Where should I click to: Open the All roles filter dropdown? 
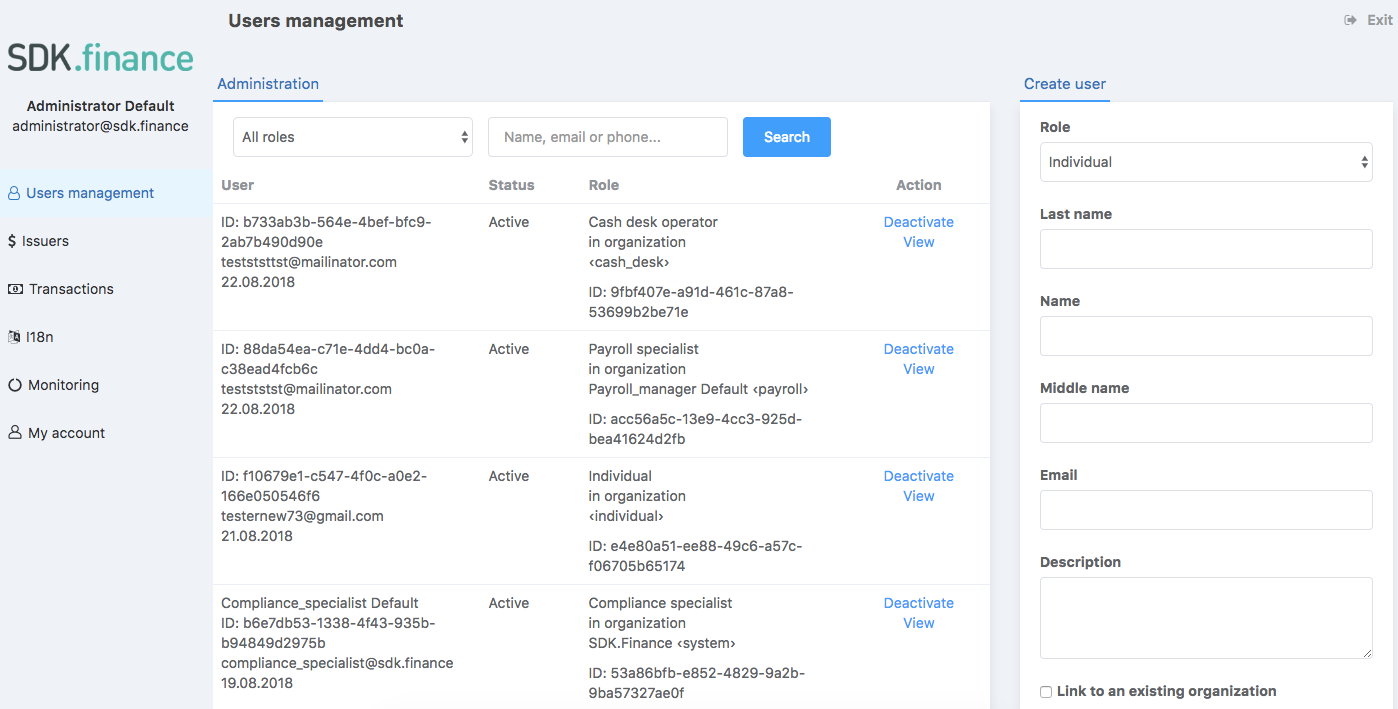tap(353, 137)
